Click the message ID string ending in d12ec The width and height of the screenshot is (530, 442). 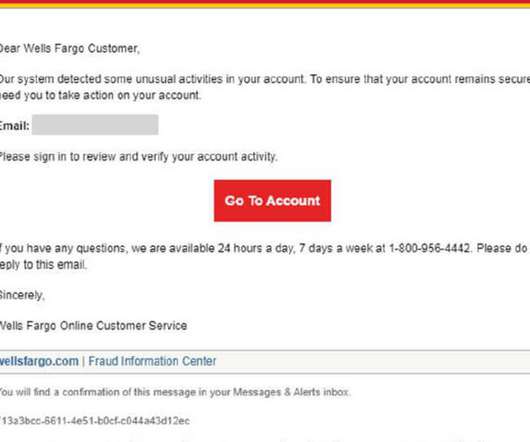coord(95,421)
